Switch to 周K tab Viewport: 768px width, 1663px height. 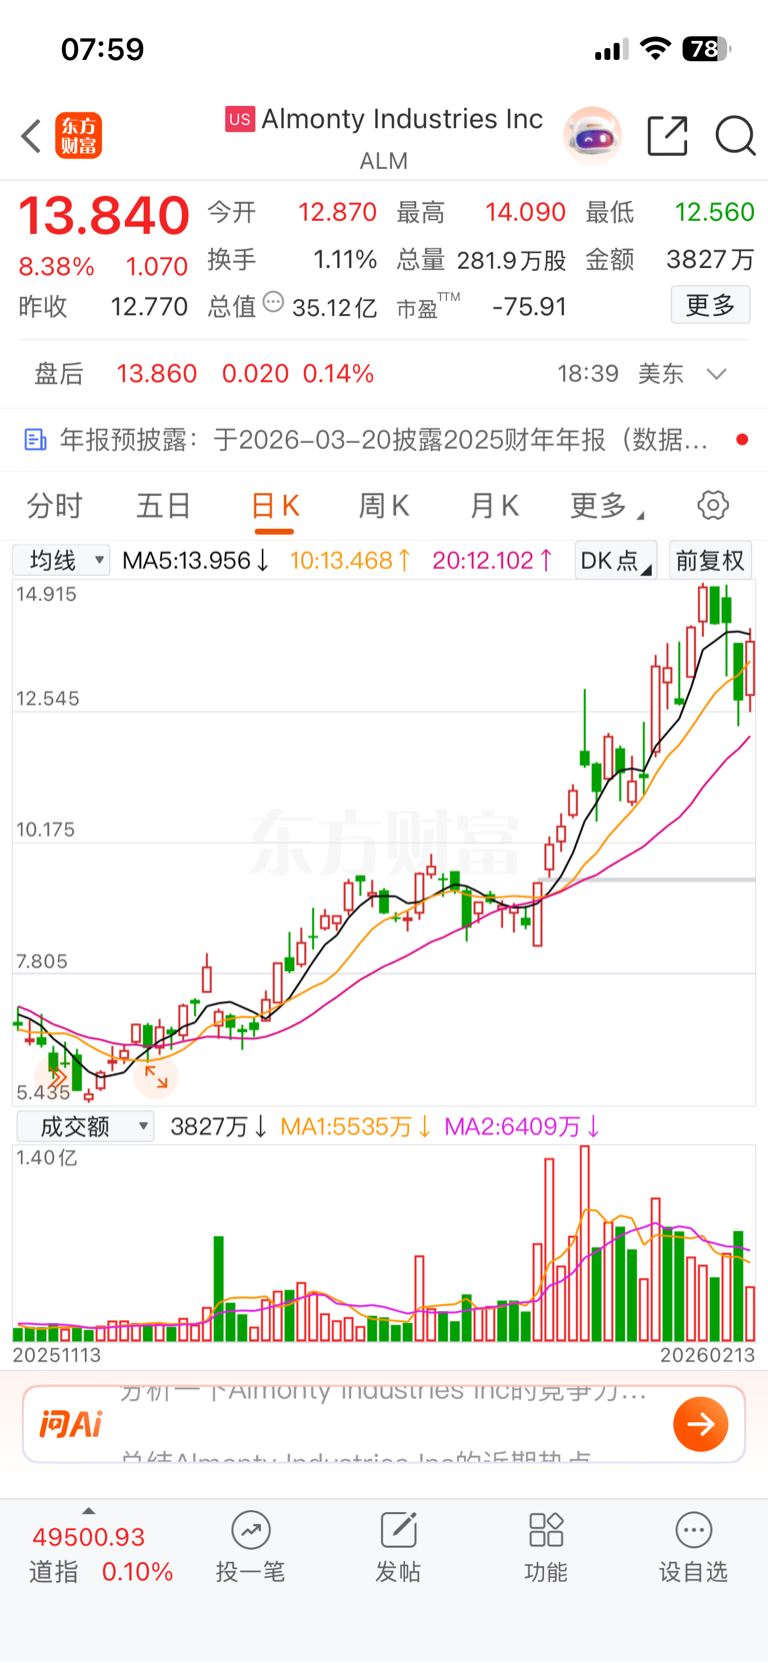click(x=384, y=506)
